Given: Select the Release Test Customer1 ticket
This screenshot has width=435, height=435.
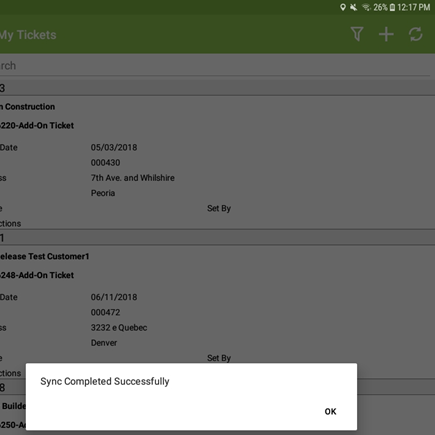Looking at the screenshot, I should tap(45, 256).
